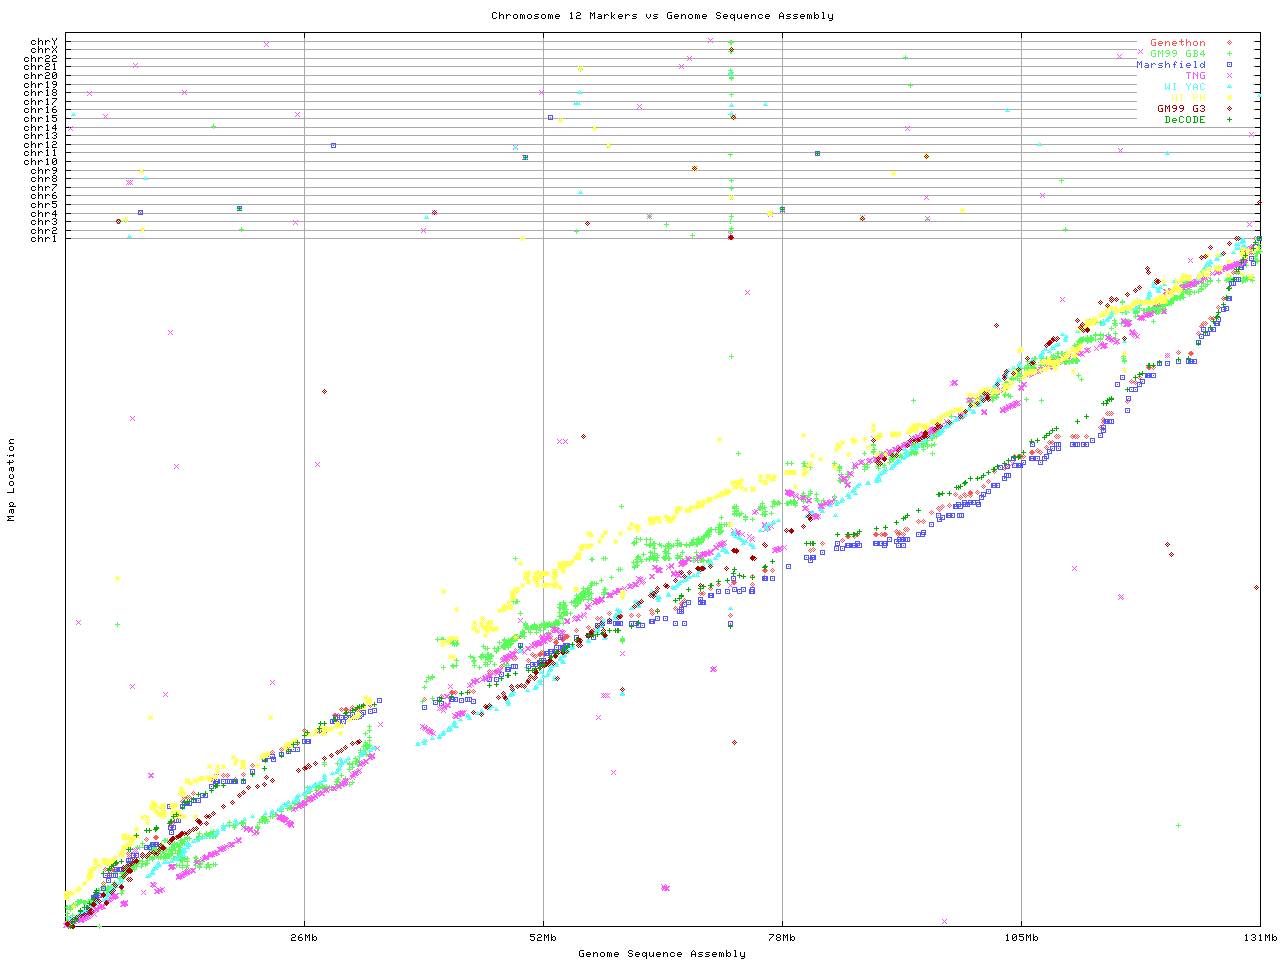1280x960 pixels.
Task: Click the Genome Sequence Assembly x-axis title
Action: point(662,954)
